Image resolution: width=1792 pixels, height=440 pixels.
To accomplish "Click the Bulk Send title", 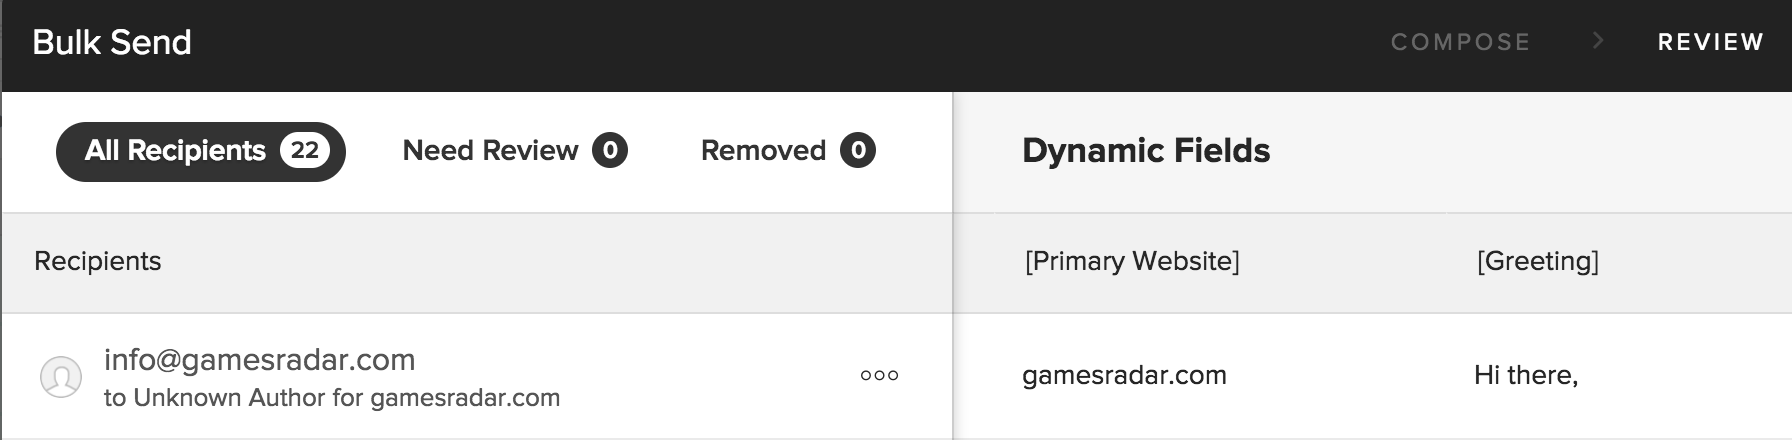I will [x=112, y=42].
